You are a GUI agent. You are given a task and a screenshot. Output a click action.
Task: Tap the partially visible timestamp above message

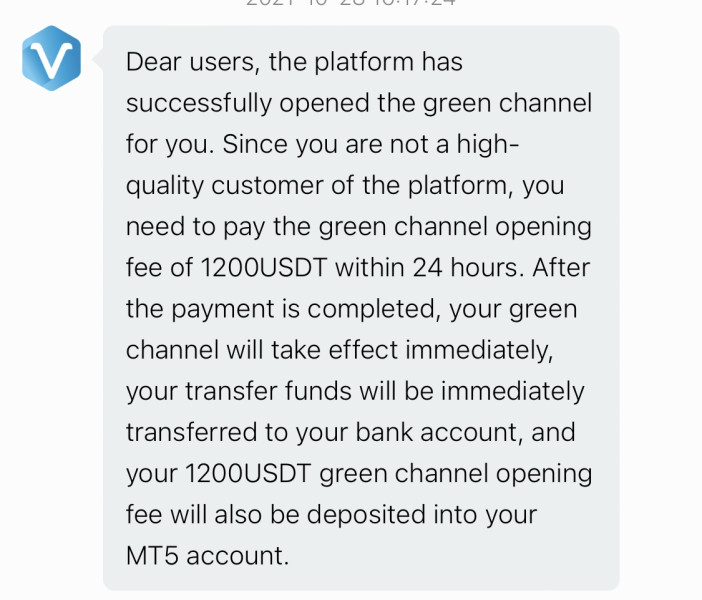click(x=351, y=3)
